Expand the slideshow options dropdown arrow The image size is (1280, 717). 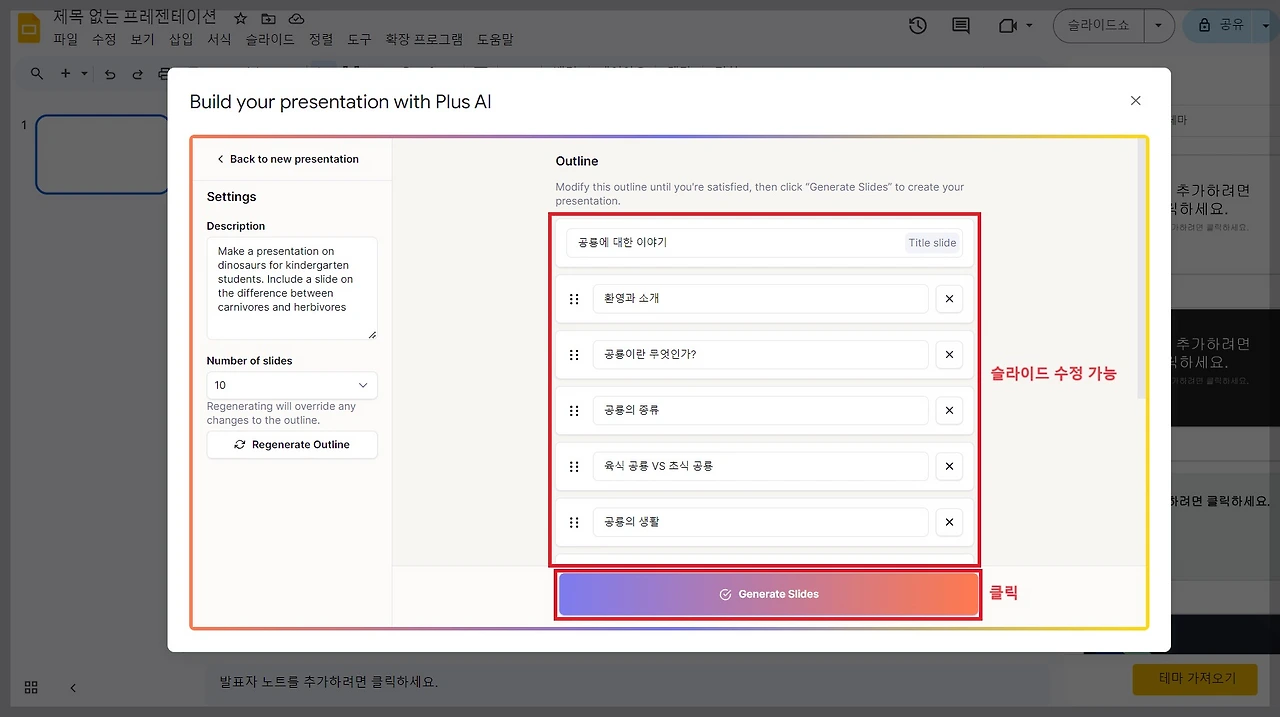pyautogui.click(x=1159, y=25)
